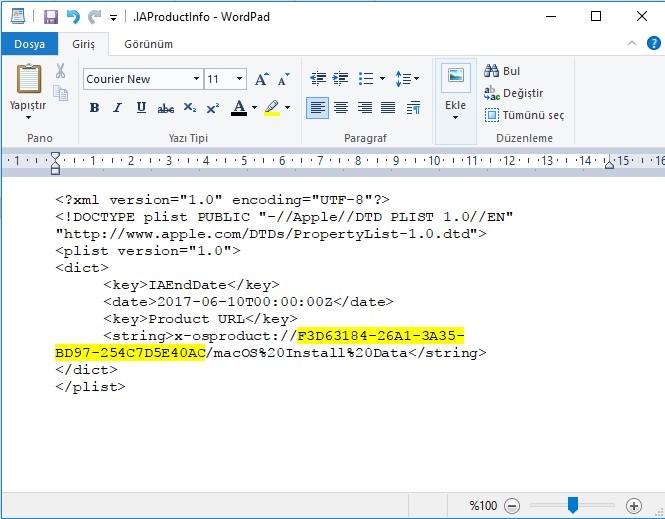This screenshot has width=665, height=519.
Task: Click the Grow font size icon
Action: tap(262, 79)
